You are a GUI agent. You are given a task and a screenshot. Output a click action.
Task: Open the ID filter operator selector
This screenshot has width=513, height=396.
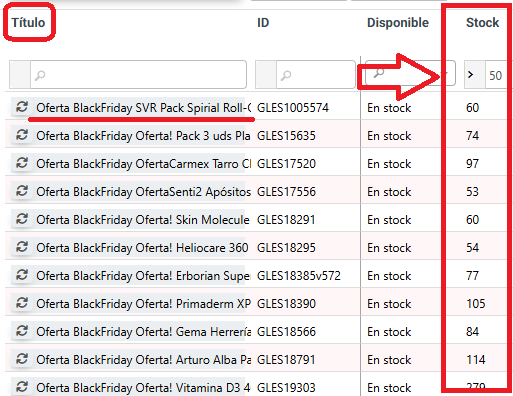pos(266,75)
